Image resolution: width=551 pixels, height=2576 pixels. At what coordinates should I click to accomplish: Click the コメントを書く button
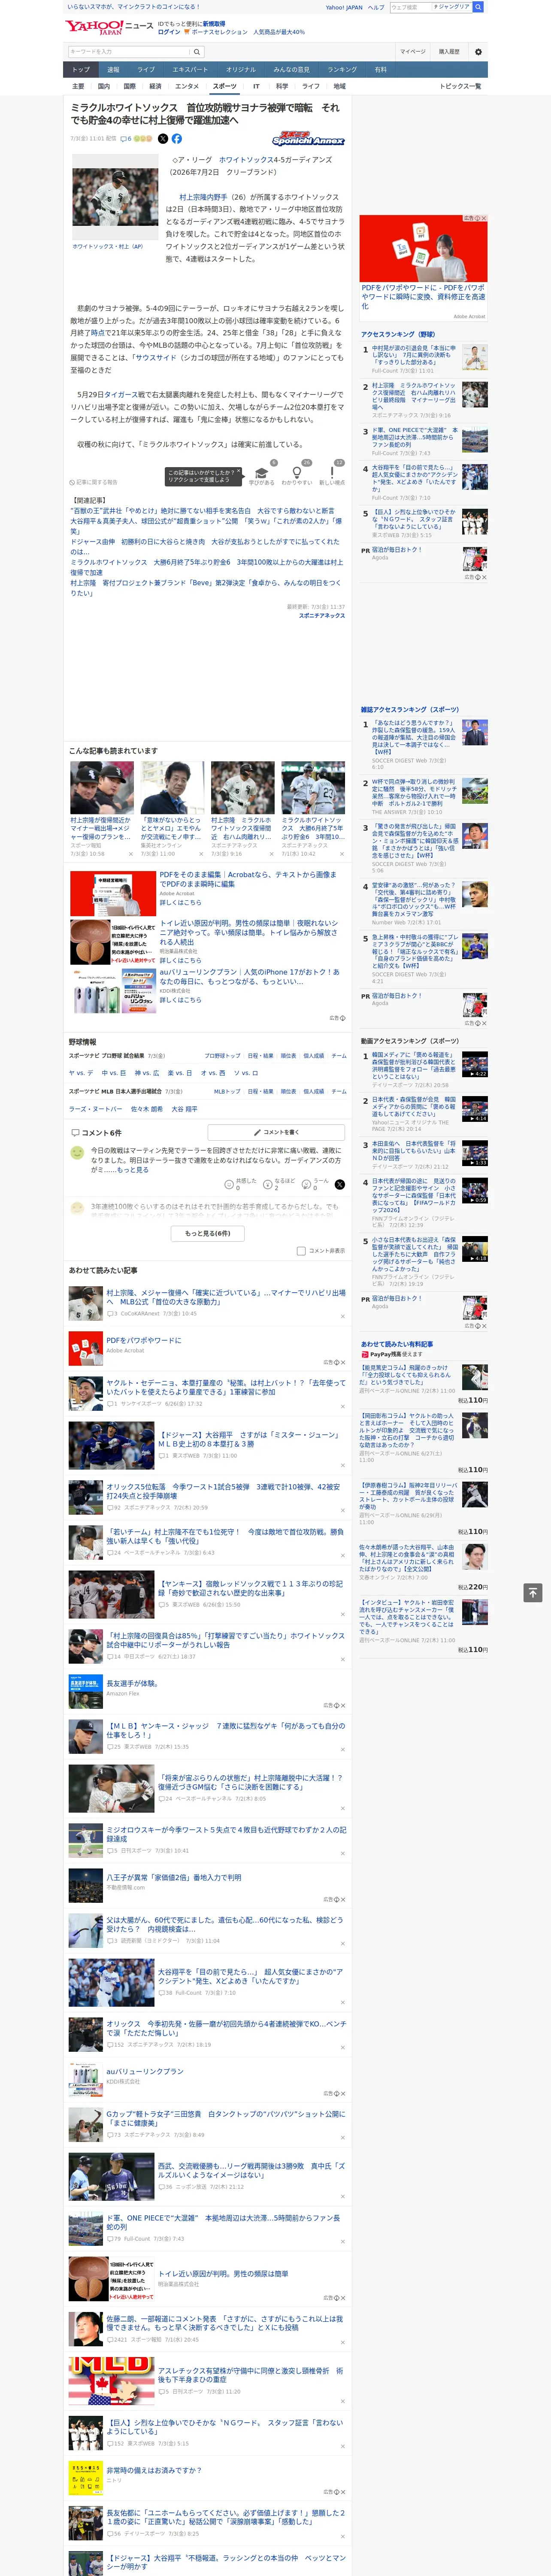point(276,1133)
